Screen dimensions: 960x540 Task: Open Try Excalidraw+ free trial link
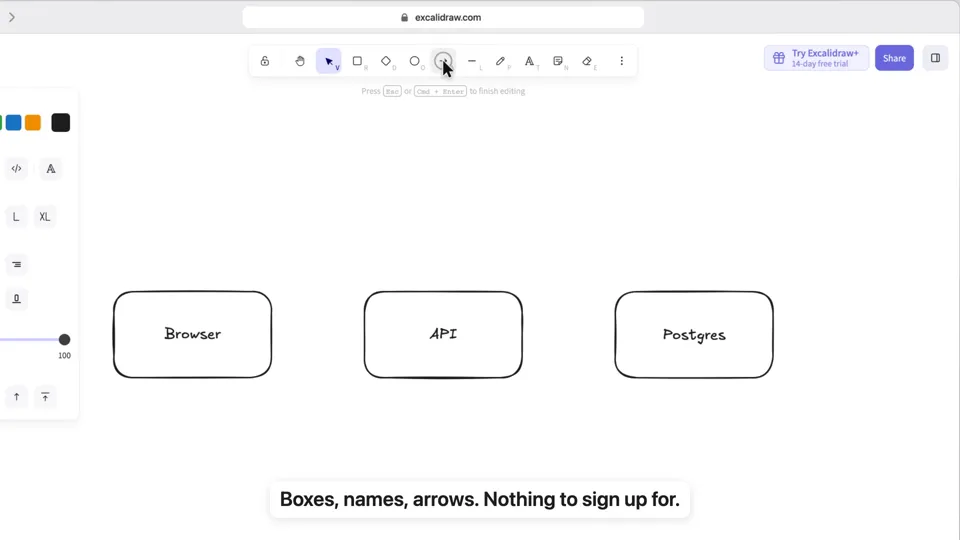click(816, 58)
